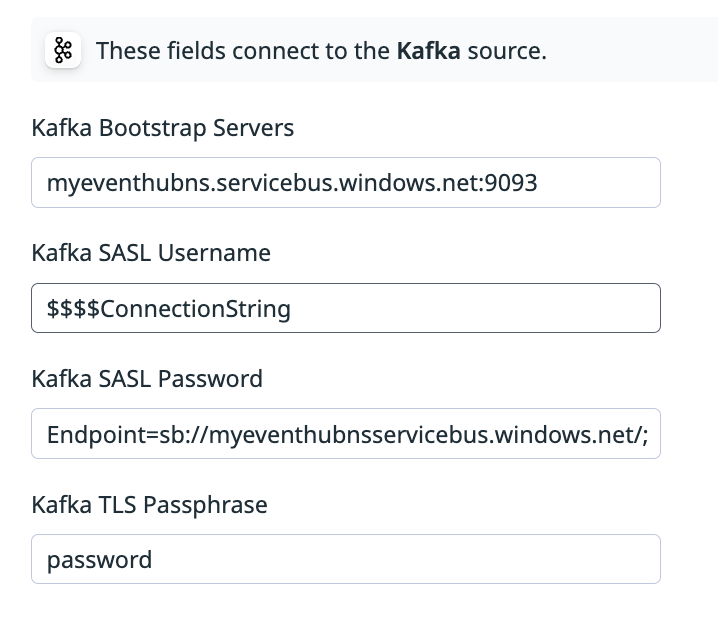The height and width of the screenshot is (620, 718).
Task: Click the 'Kafka Bootstrap Servers' label
Action: (163, 128)
